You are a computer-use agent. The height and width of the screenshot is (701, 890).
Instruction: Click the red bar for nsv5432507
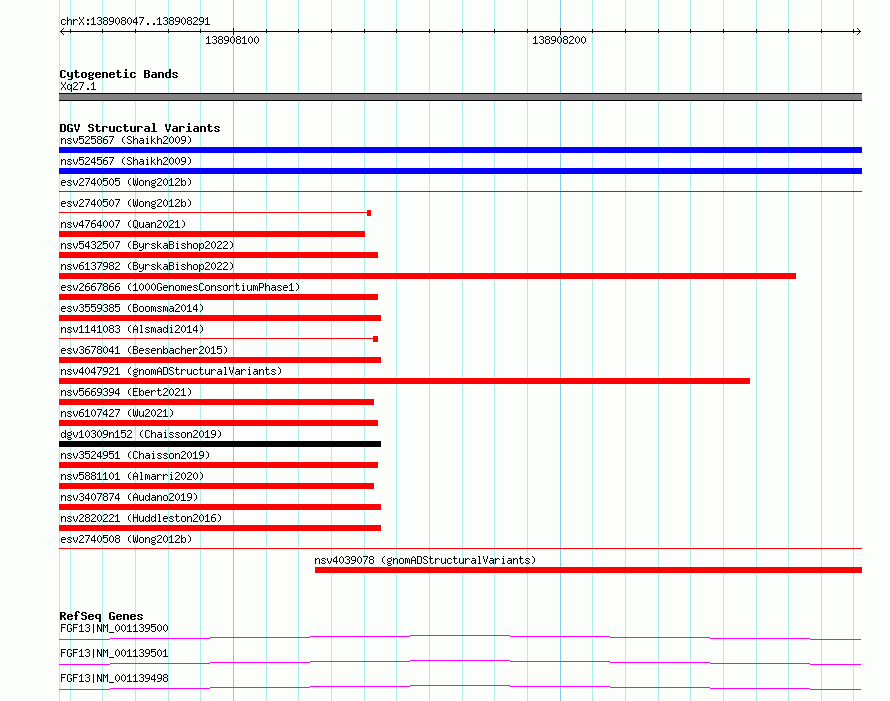point(219,255)
